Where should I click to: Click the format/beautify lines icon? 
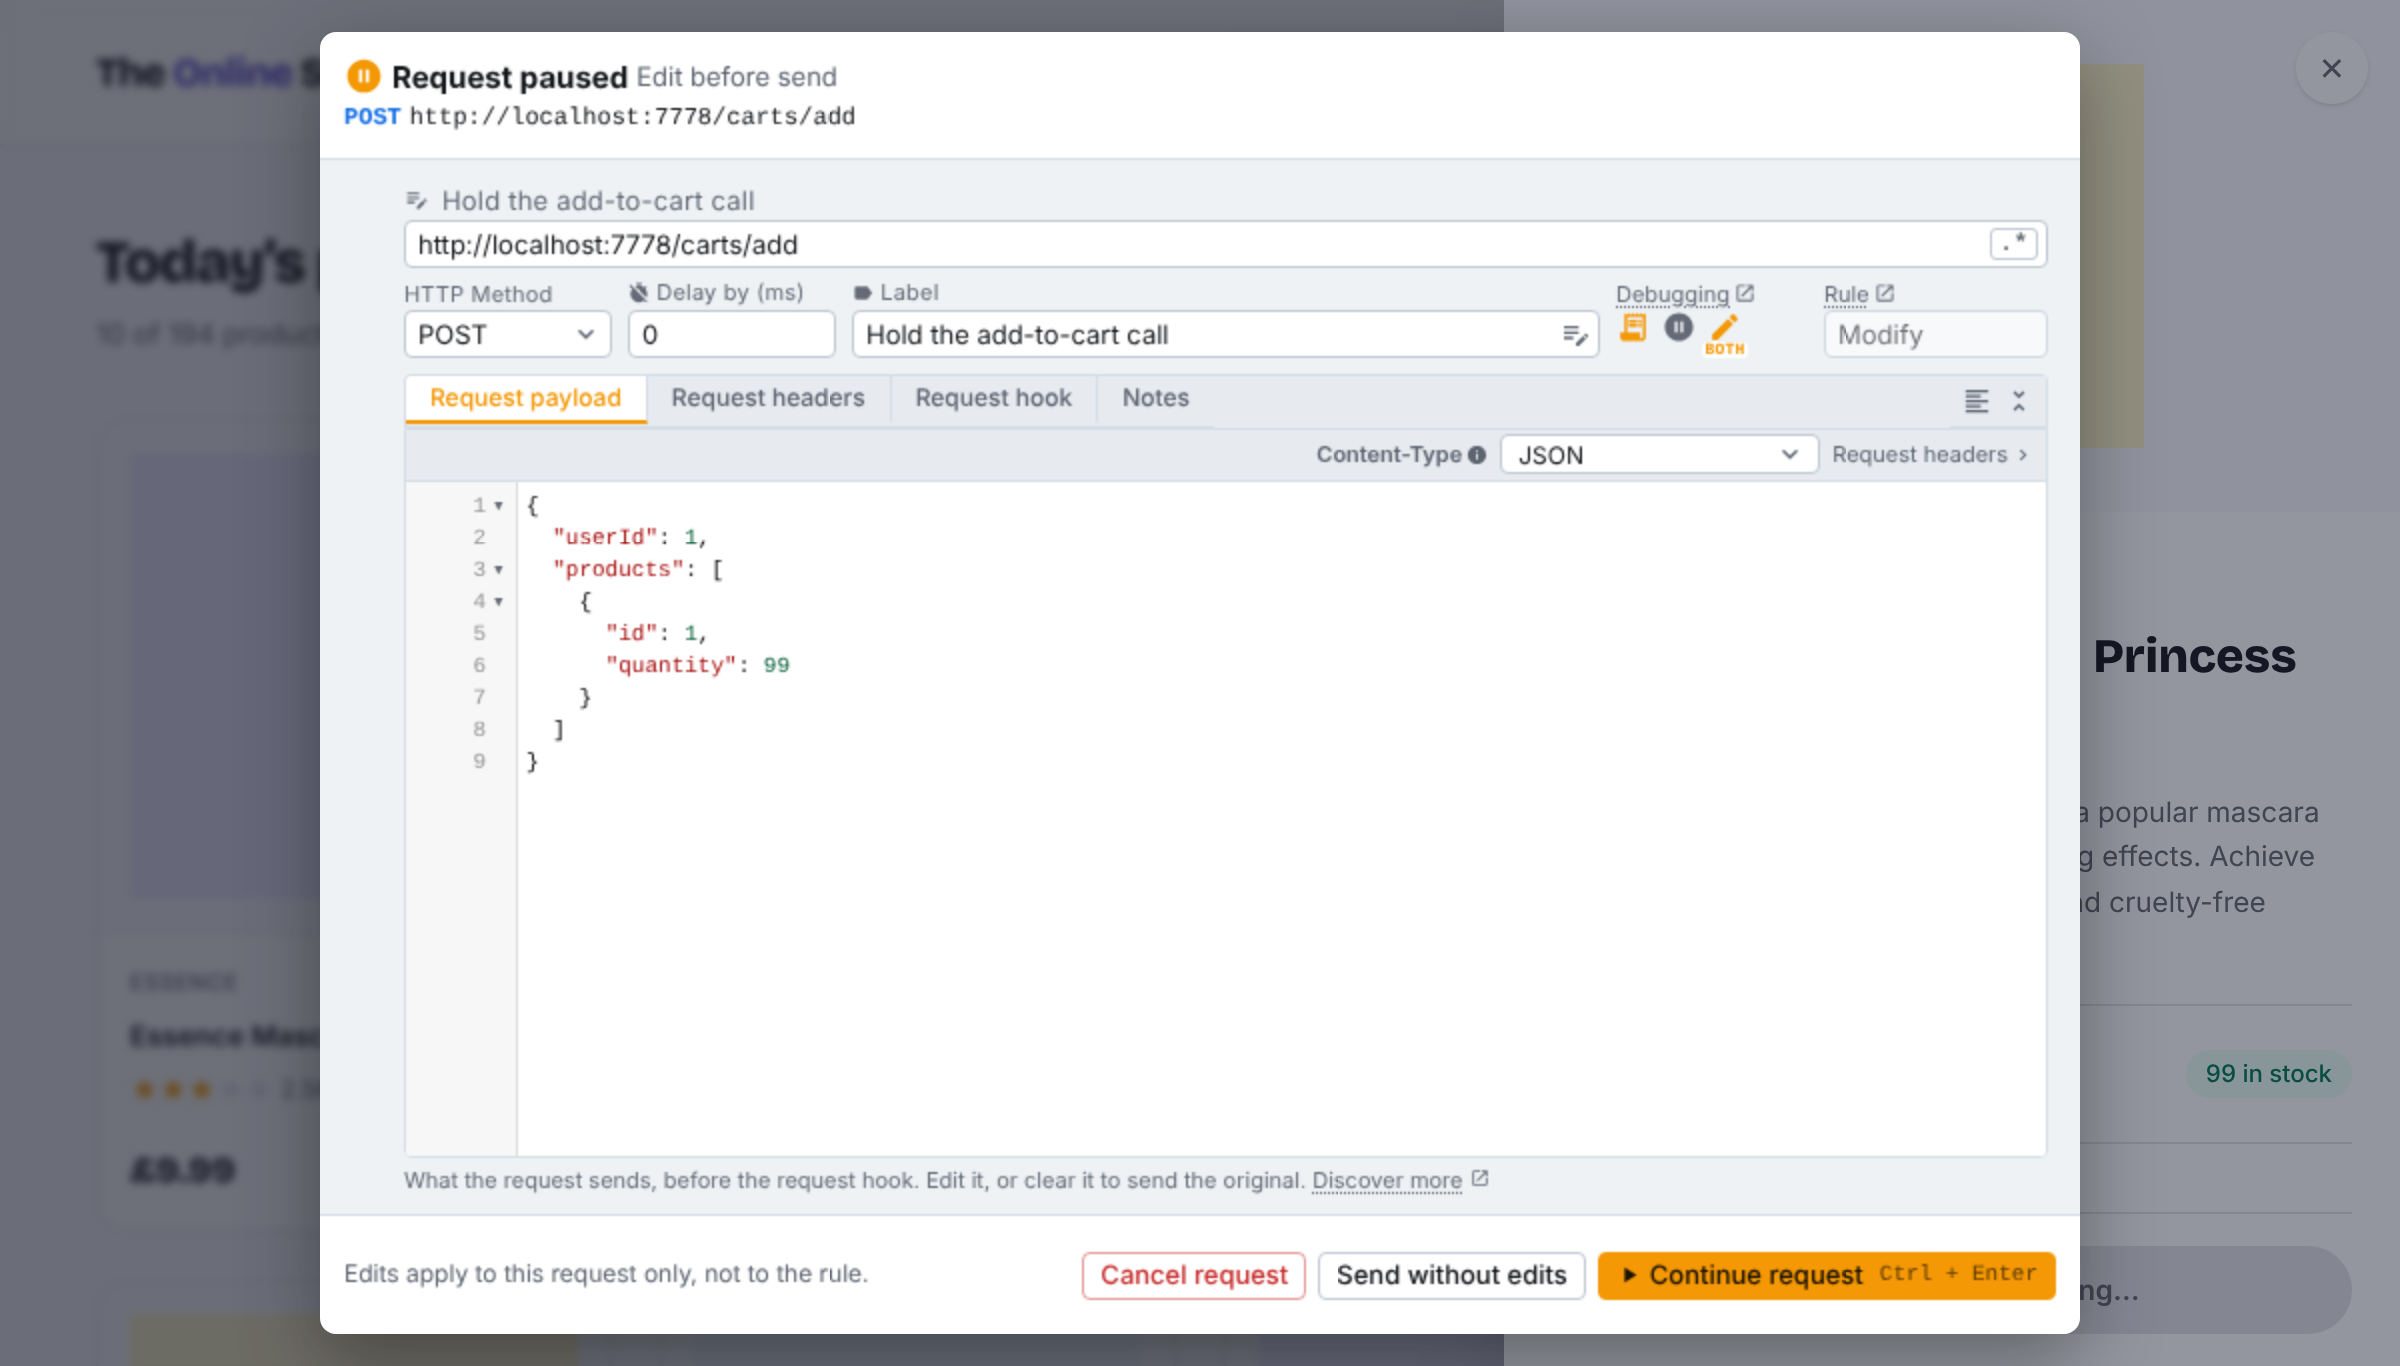point(1976,401)
